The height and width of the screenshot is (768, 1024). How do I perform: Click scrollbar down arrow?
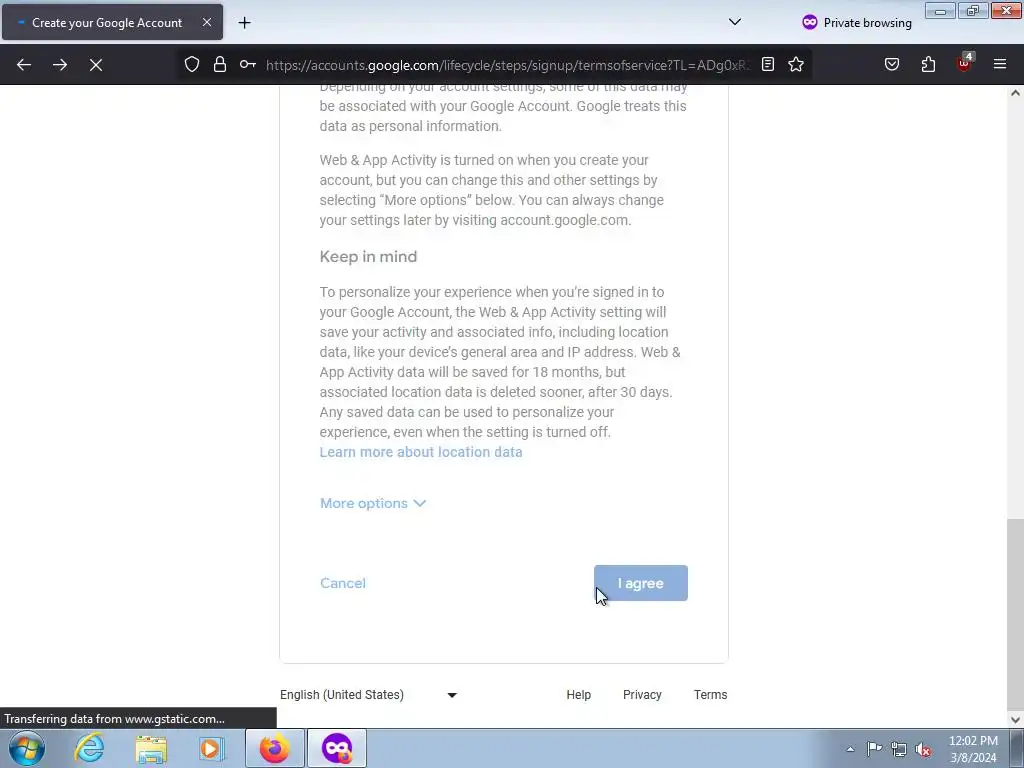pos(1015,720)
